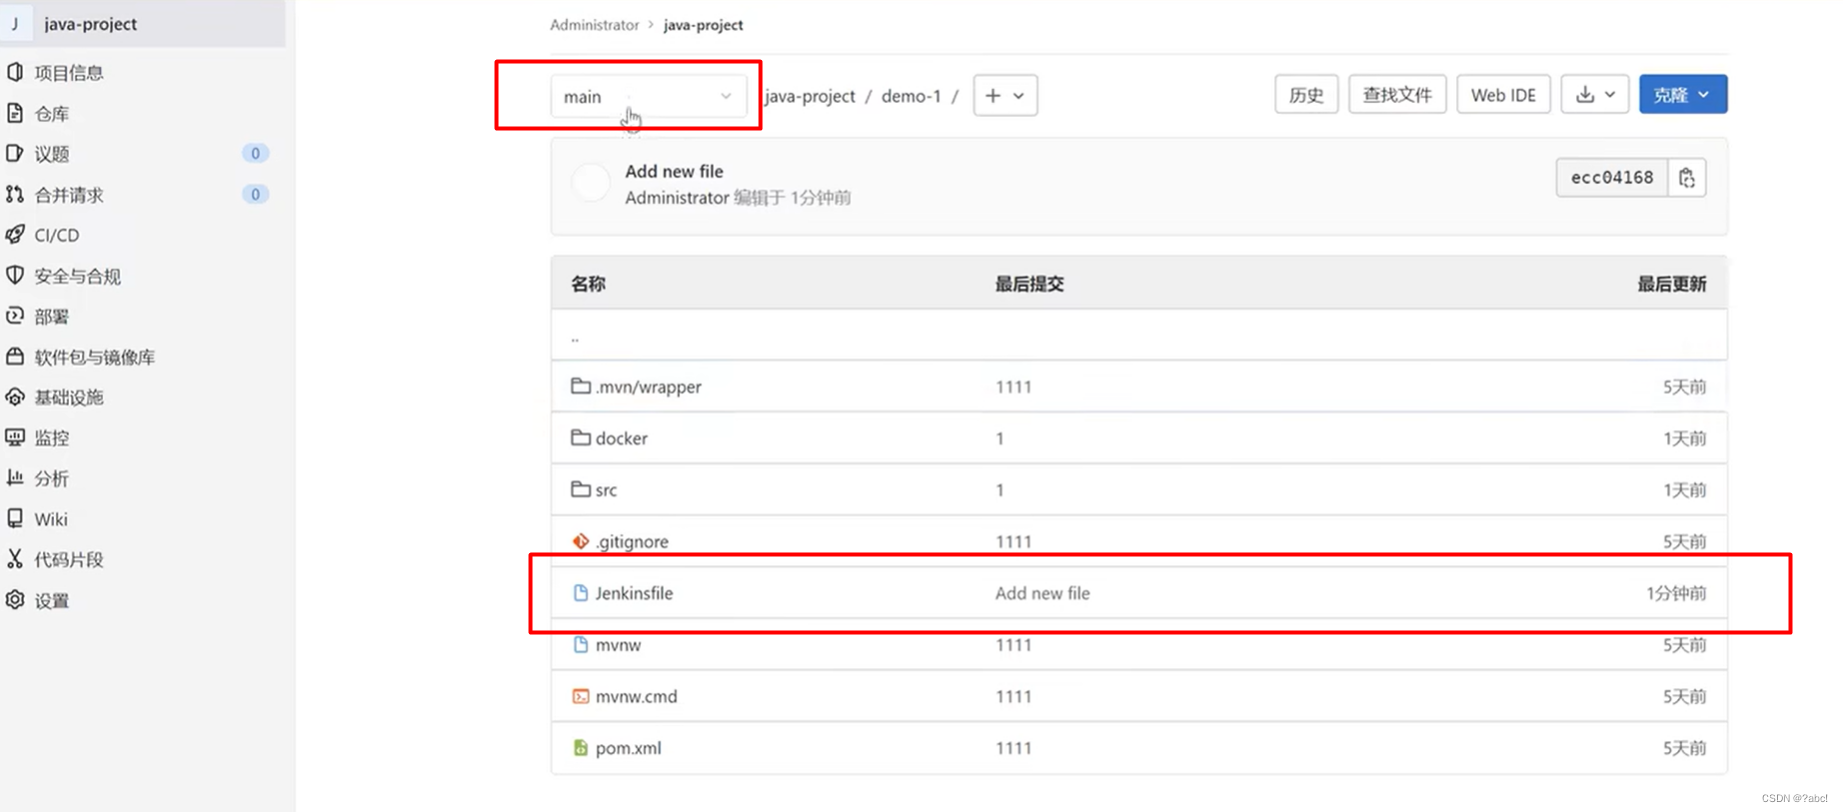The height and width of the screenshot is (812, 1843).
Task: Click the pom.xml row's commit message 1111
Action: coord(1013,748)
